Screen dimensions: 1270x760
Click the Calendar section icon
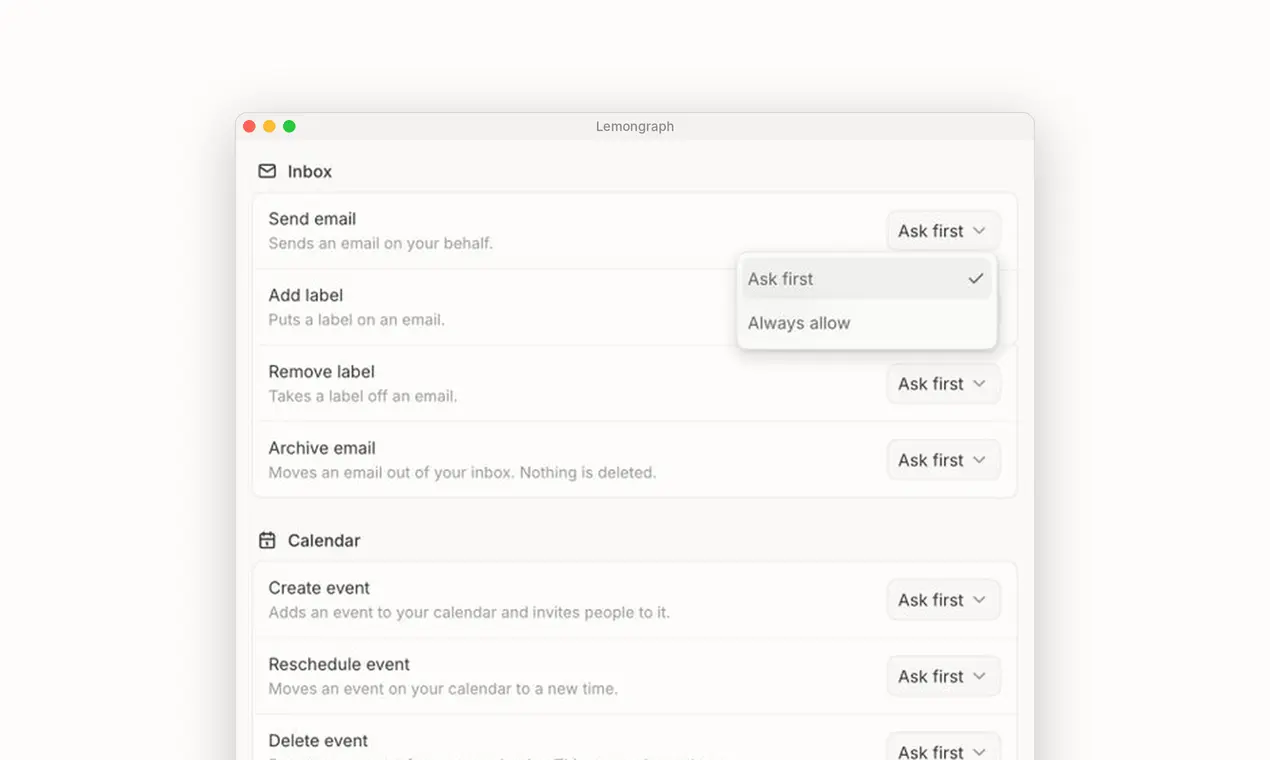[x=267, y=540]
